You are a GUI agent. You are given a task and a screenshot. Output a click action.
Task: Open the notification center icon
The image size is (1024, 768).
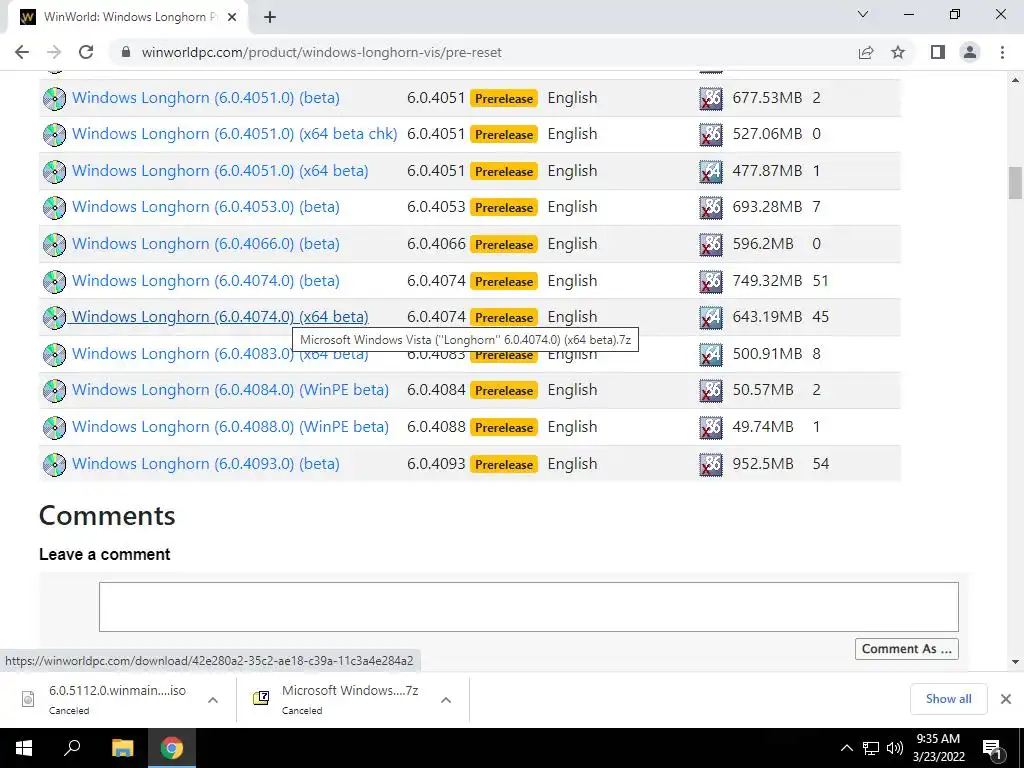[991, 750]
